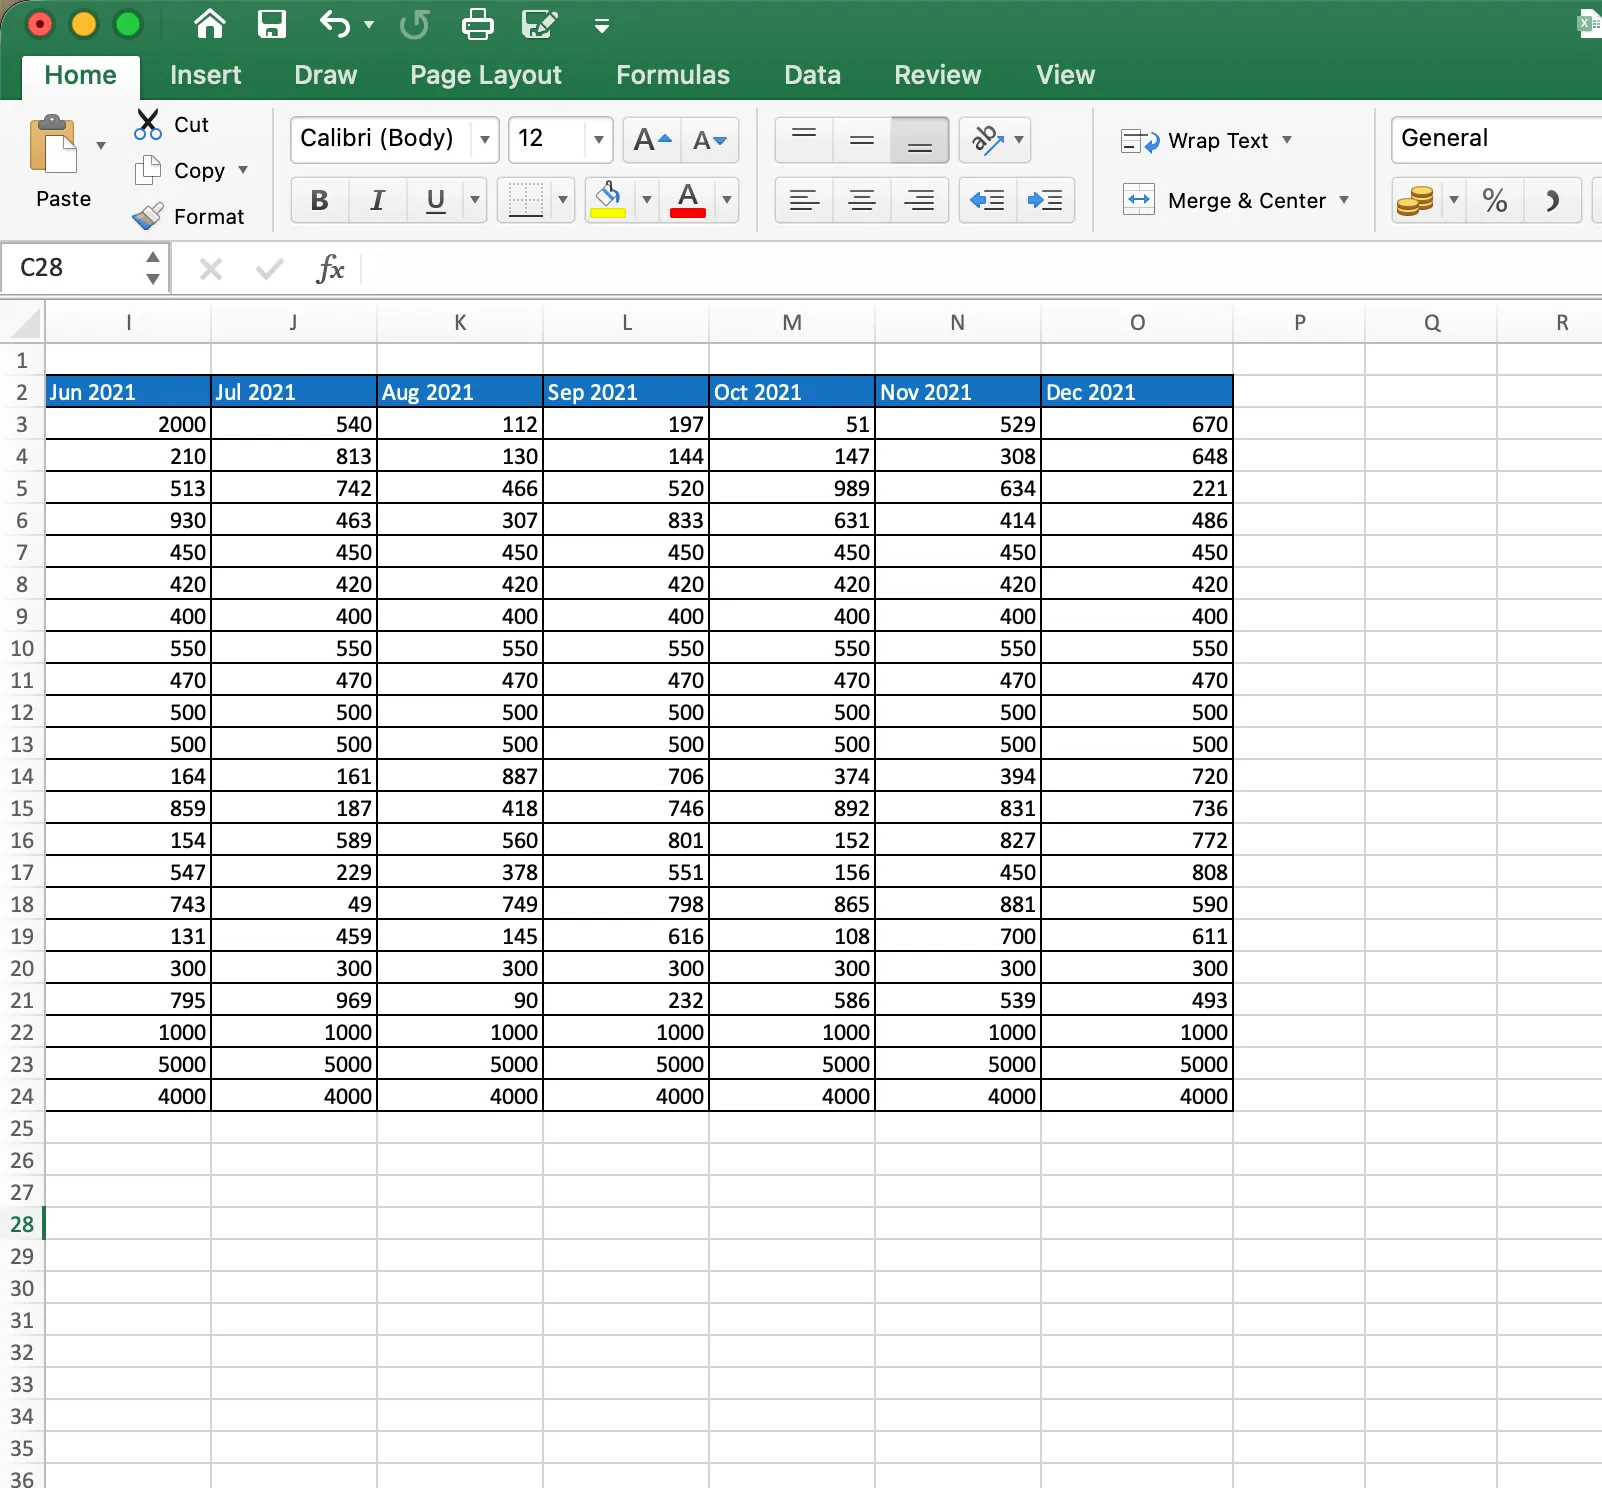Open the Page Layout tab

coord(486,75)
